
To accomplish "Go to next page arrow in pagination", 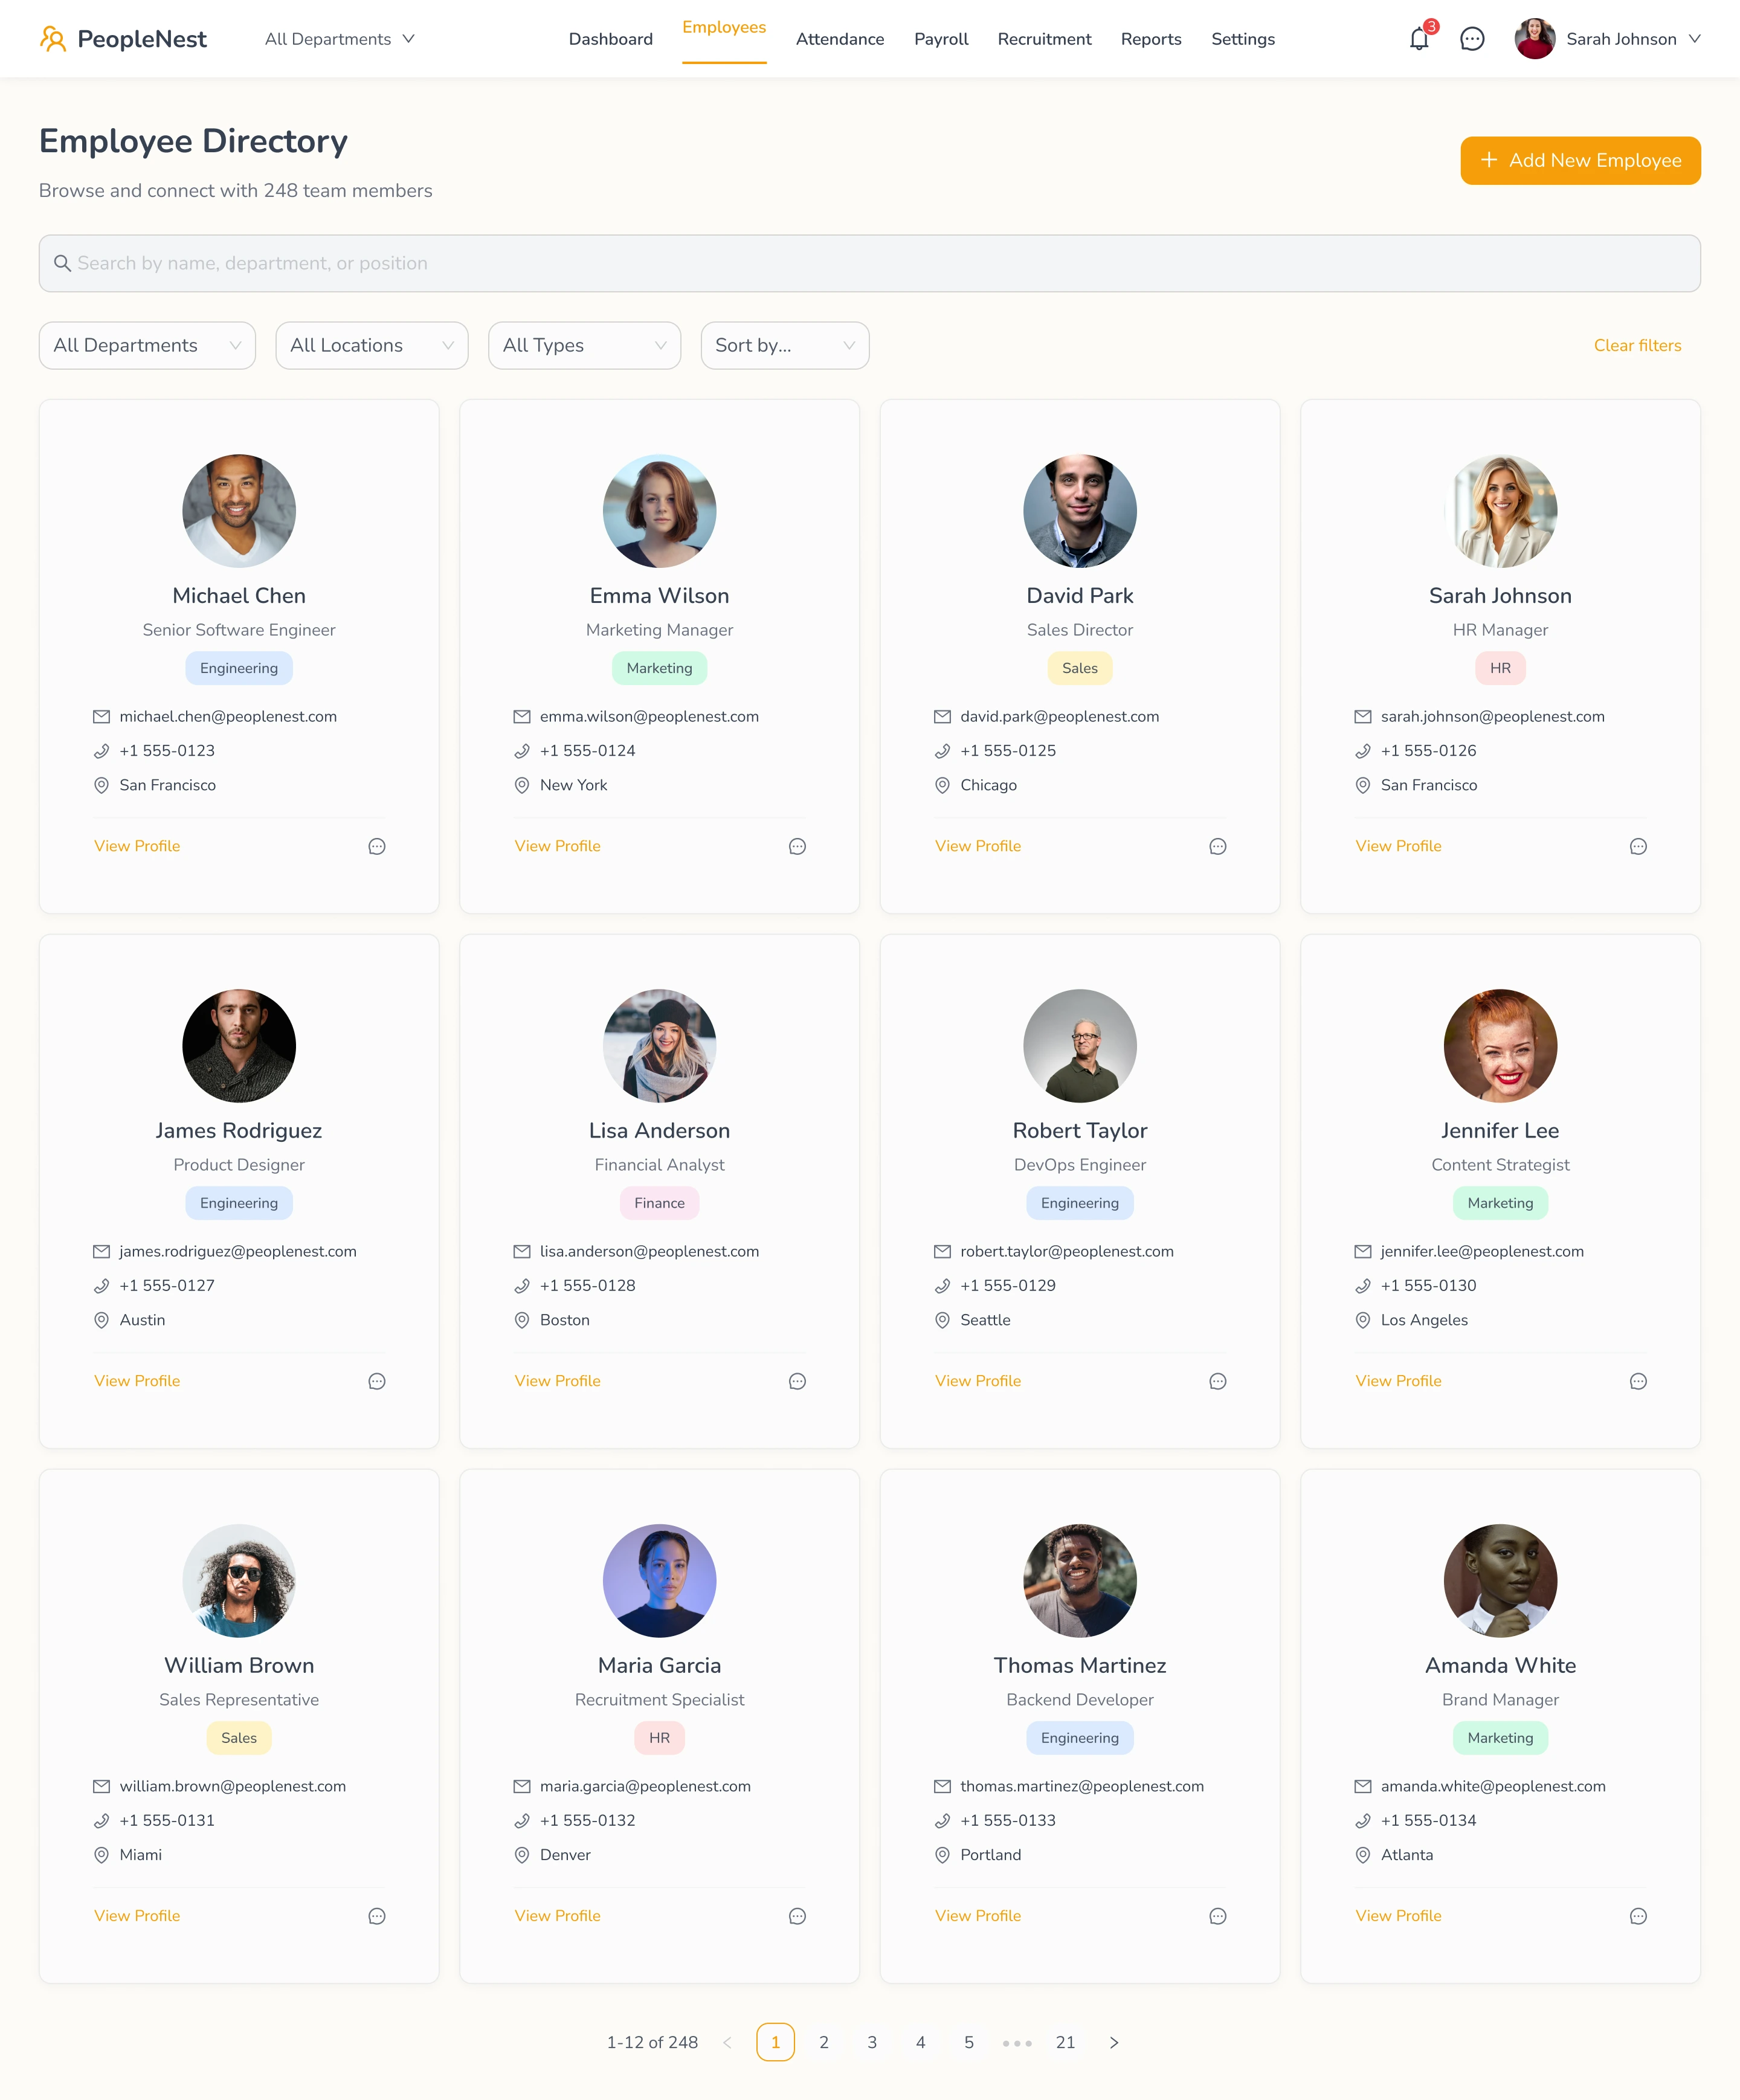I will click(x=1114, y=2042).
